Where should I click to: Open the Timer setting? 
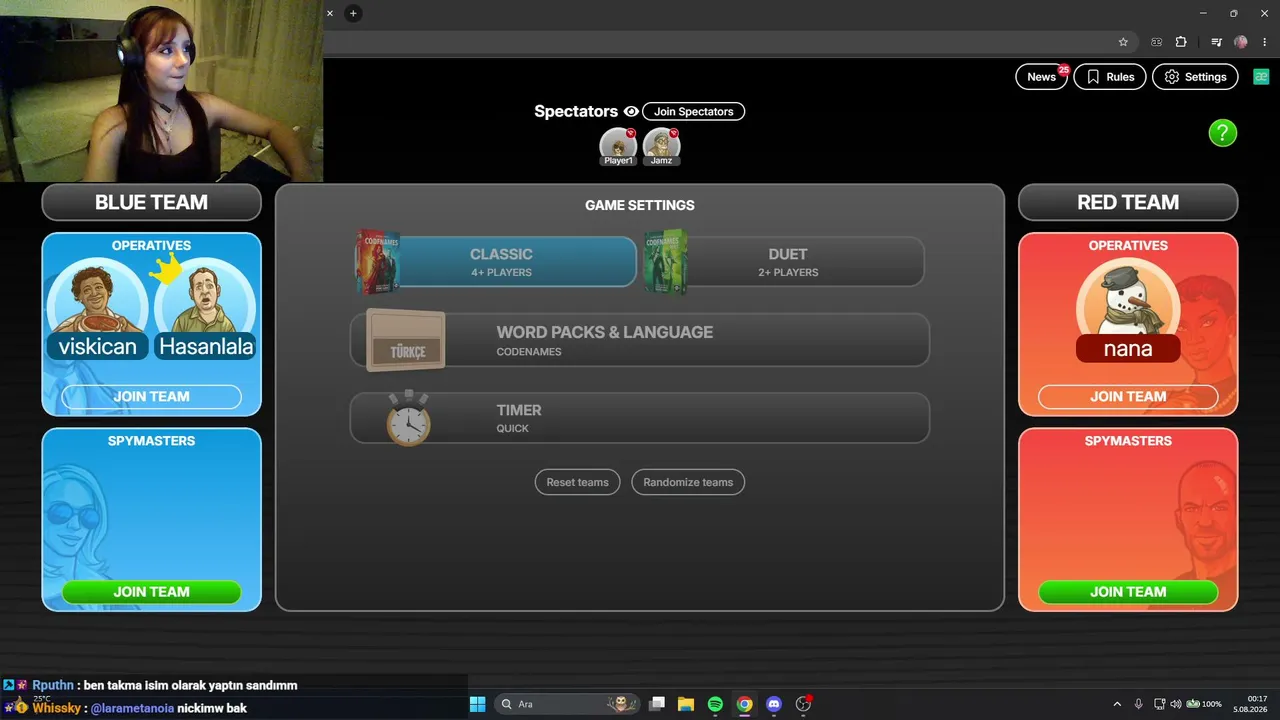(x=640, y=418)
